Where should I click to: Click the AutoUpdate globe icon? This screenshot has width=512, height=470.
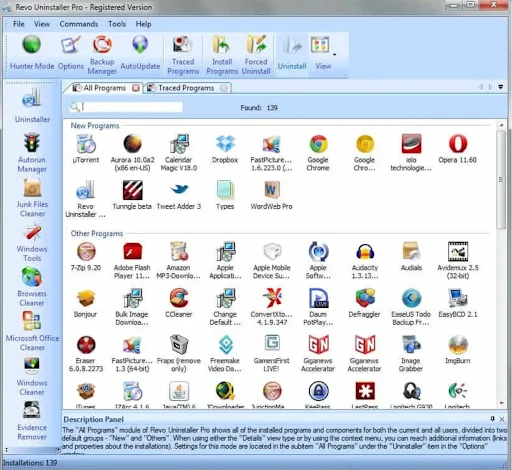pyautogui.click(x=140, y=45)
